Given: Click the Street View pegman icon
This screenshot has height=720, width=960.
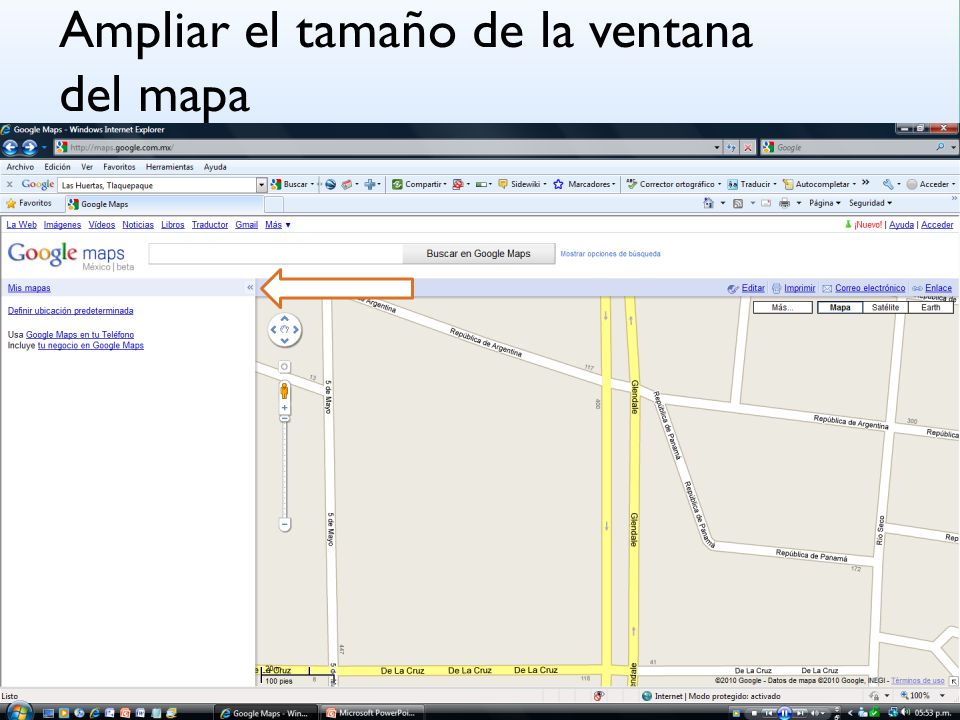Looking at the screenshot, I should [284, 390].
